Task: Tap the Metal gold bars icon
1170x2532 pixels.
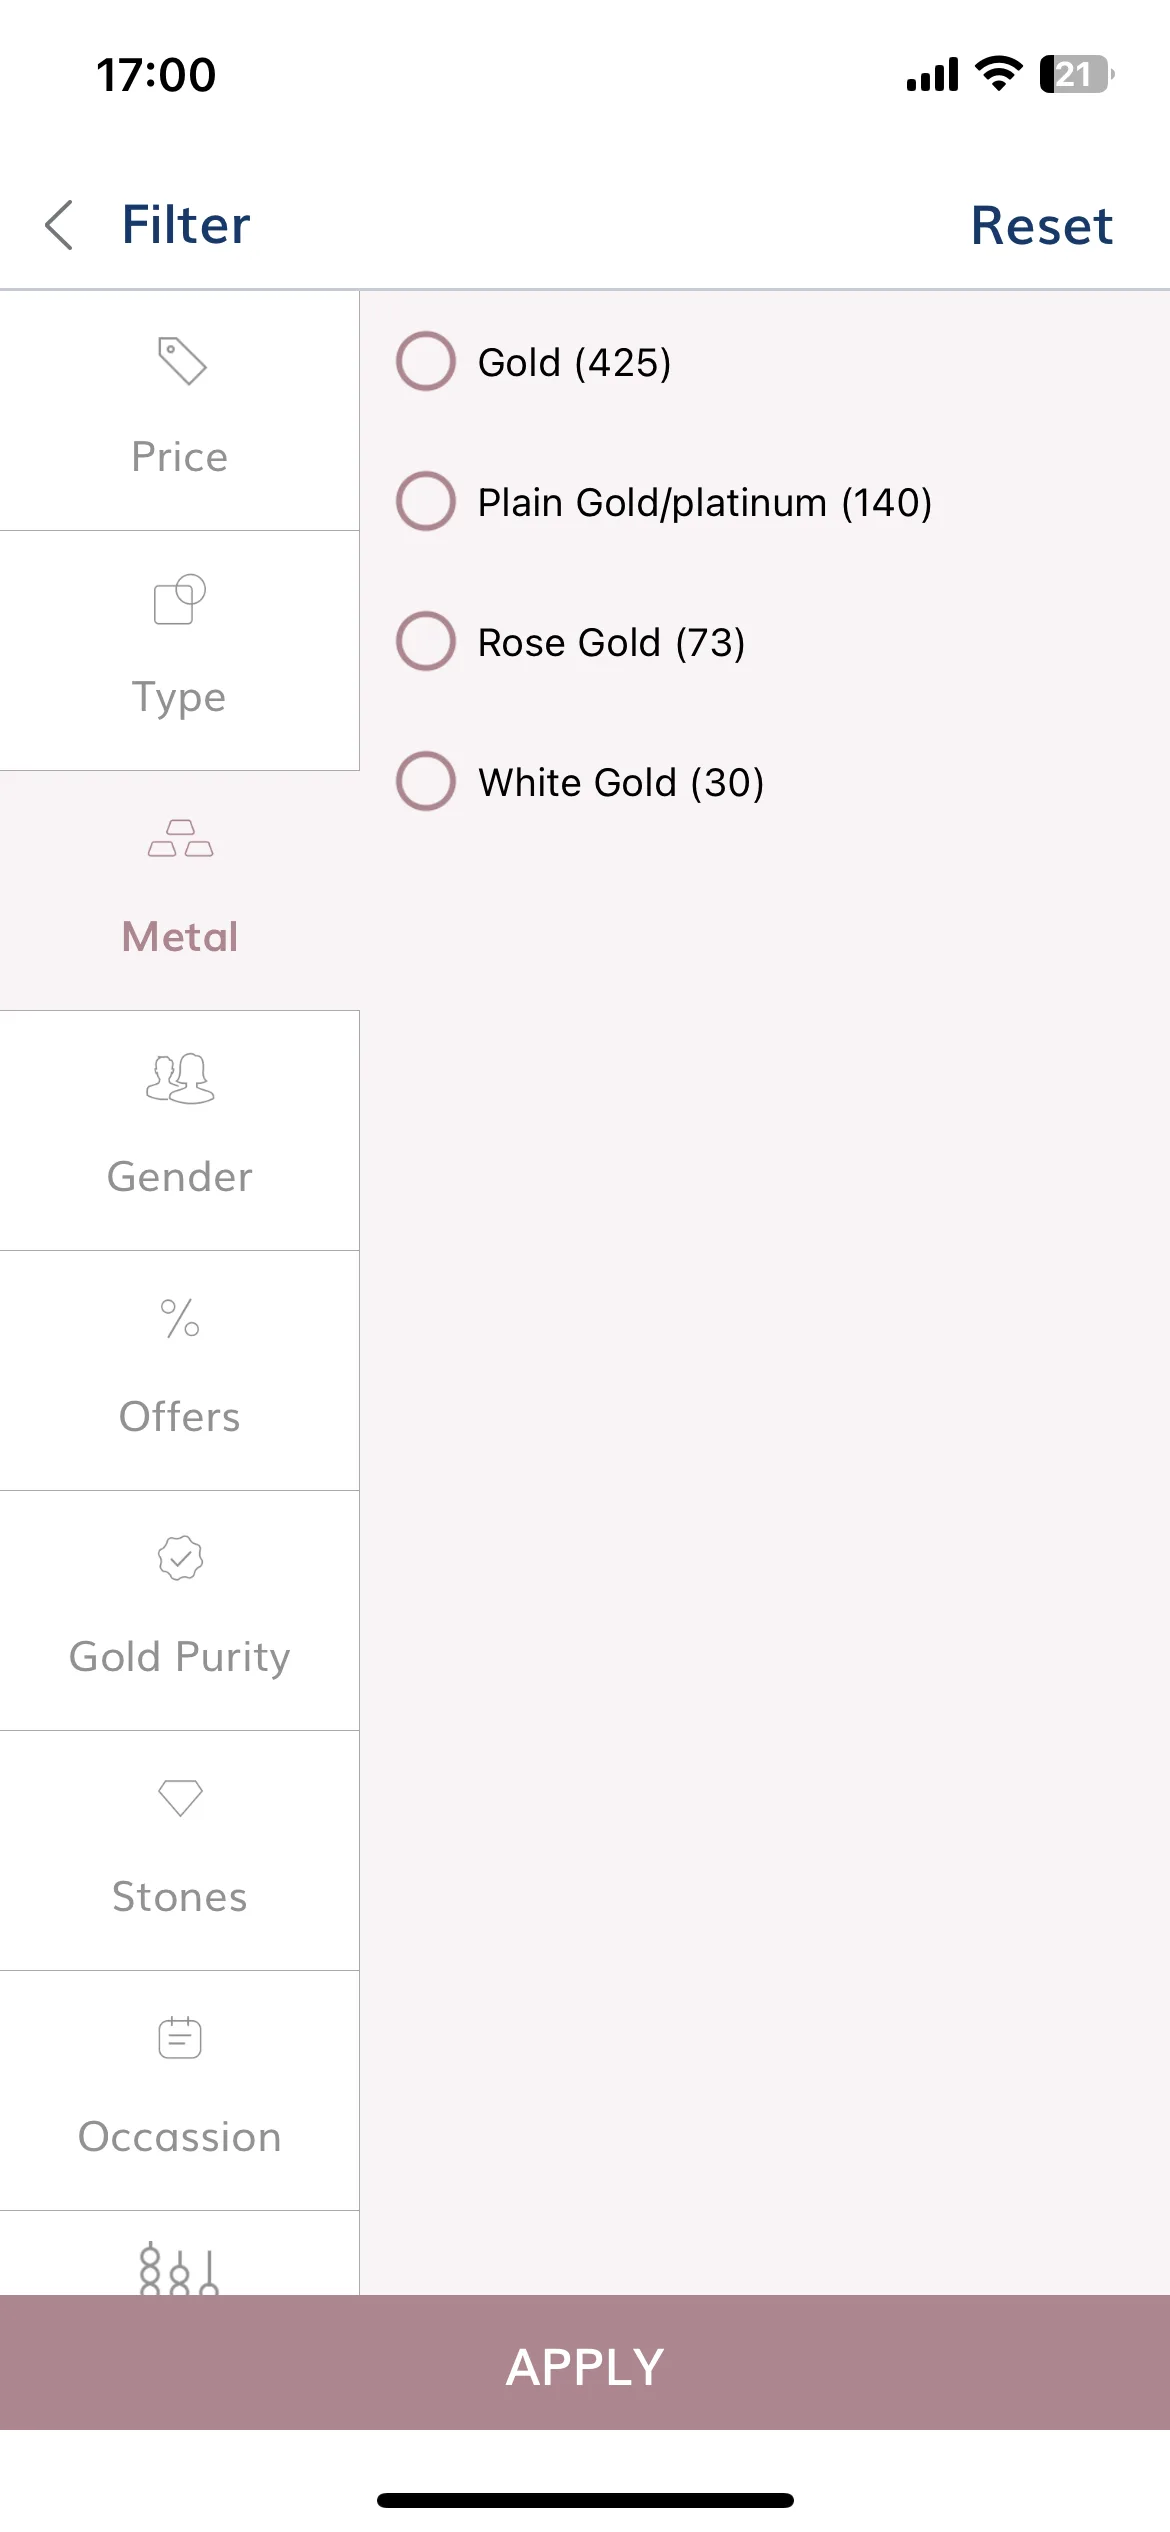Action: [x=180, y=838]
